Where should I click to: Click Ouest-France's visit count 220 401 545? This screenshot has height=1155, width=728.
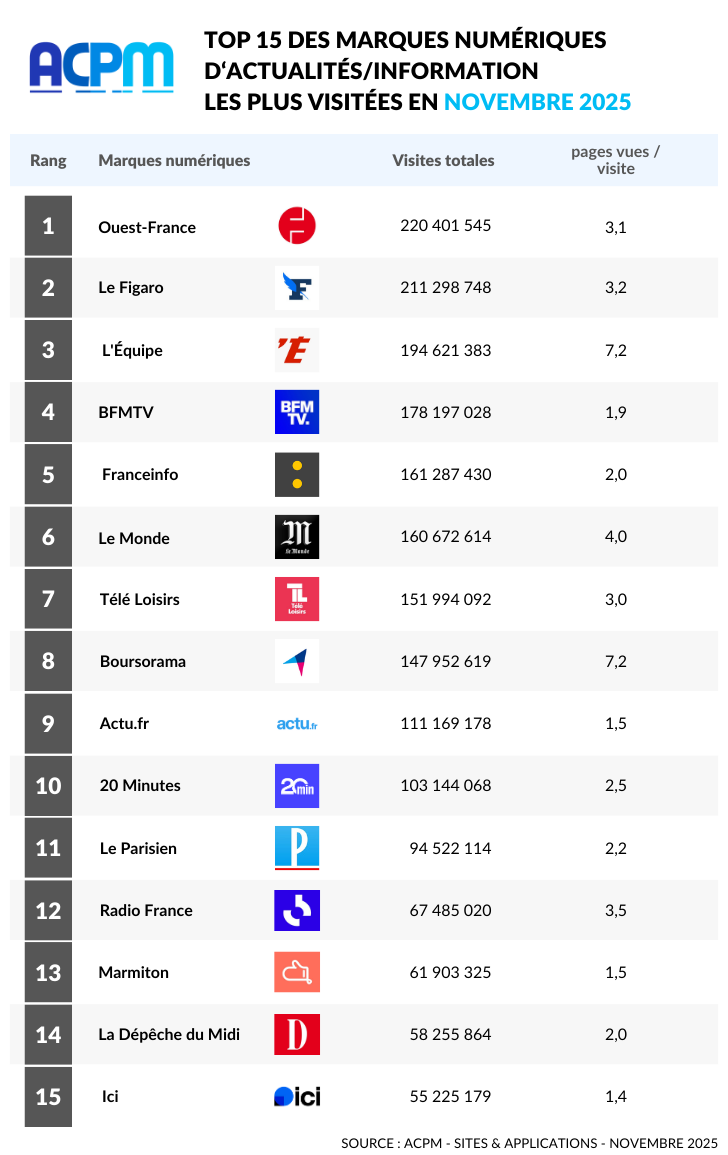[x=445, y=226]
